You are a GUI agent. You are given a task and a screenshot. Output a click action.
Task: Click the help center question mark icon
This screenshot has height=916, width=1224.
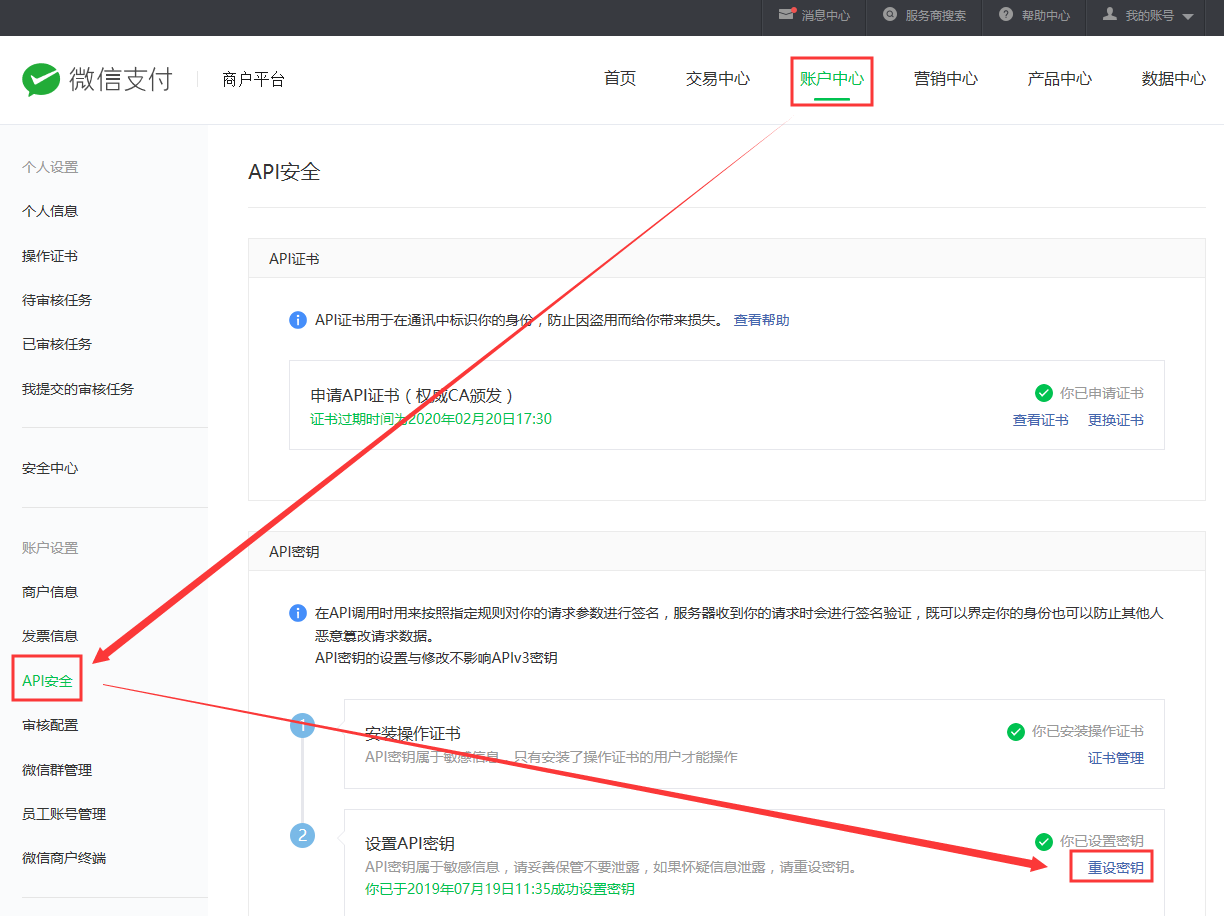click(x=1006, y=15)
